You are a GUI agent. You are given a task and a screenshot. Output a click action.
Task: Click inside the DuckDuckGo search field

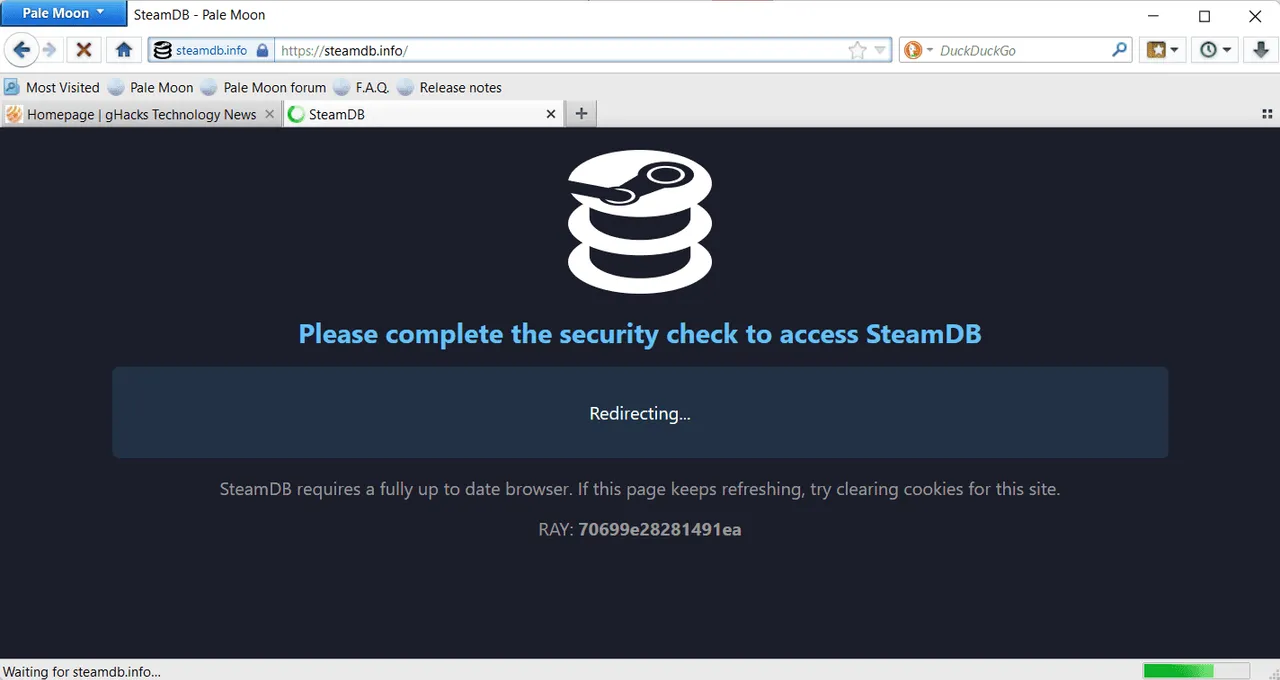[1023, 50]
